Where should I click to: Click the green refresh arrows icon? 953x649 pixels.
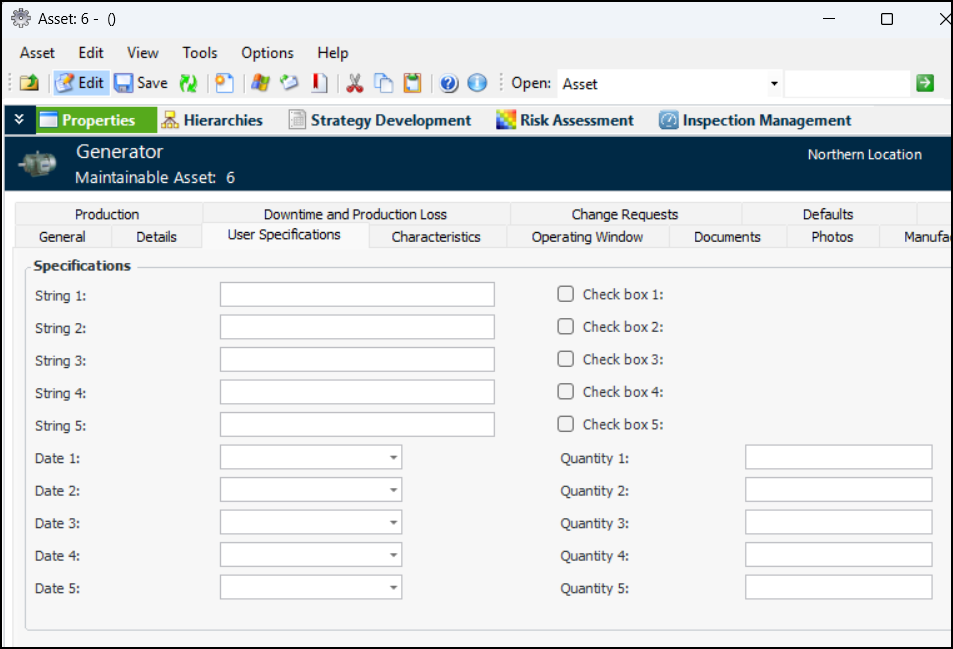(188, 84)
